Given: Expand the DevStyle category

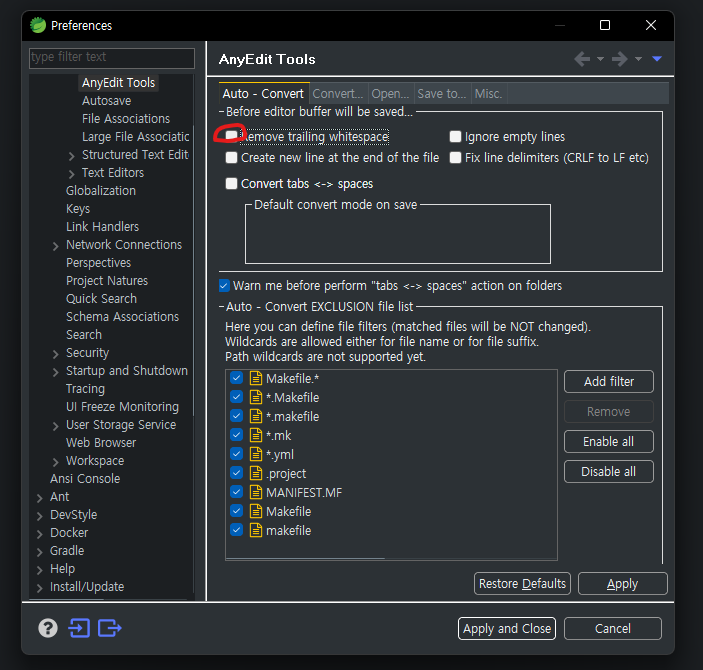Looking at the screenshot, I should pyautogui.click(x=39, y=516).
